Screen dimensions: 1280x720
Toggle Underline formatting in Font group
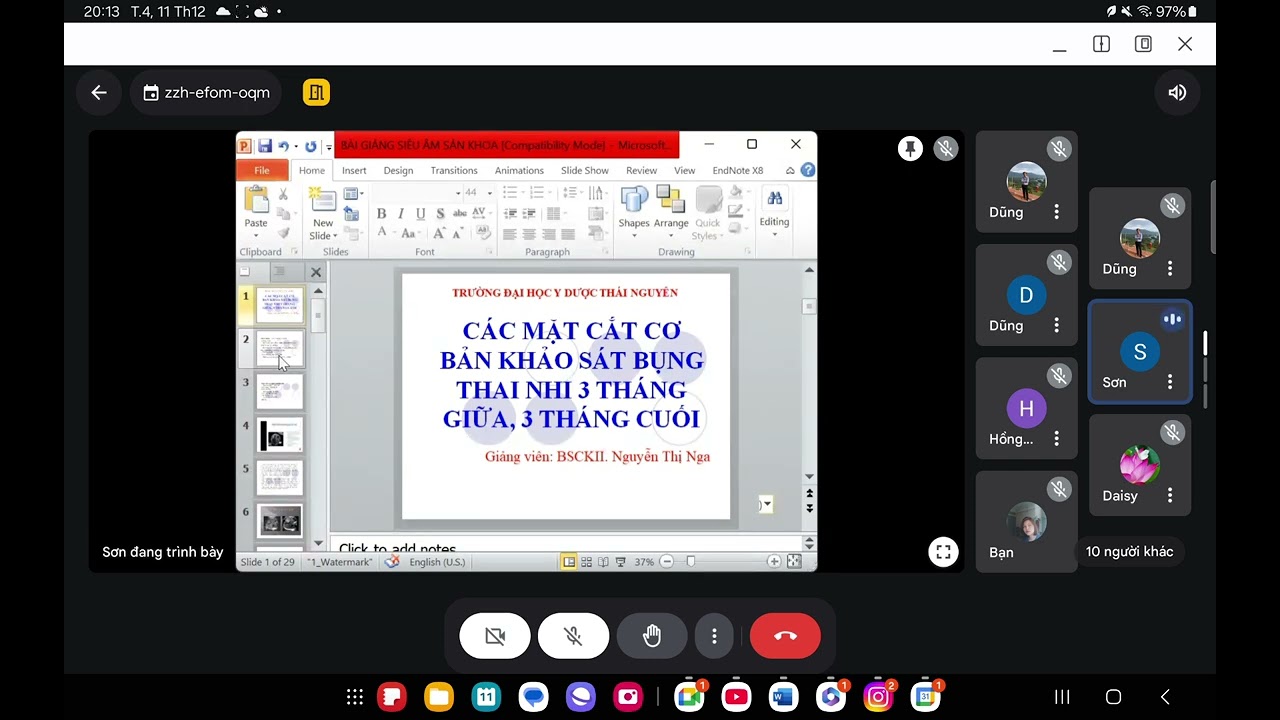click(x=420, y=214)
